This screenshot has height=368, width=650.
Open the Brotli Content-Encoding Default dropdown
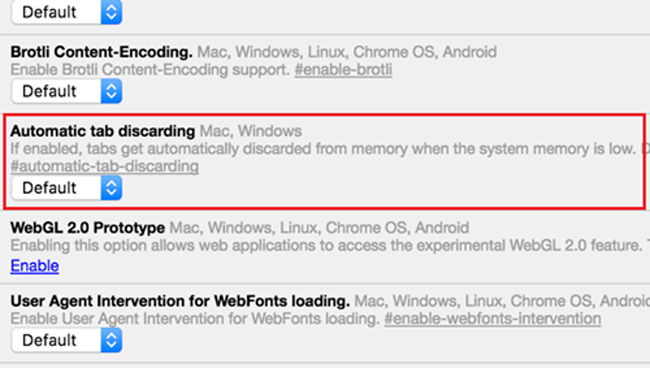coord(66,91)
